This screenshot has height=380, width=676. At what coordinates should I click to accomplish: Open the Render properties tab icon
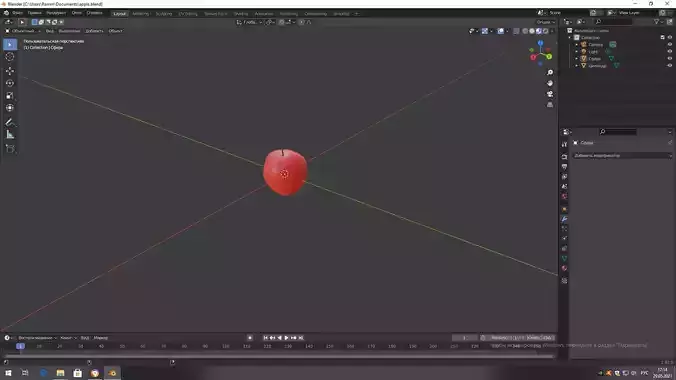coord(564,157)
